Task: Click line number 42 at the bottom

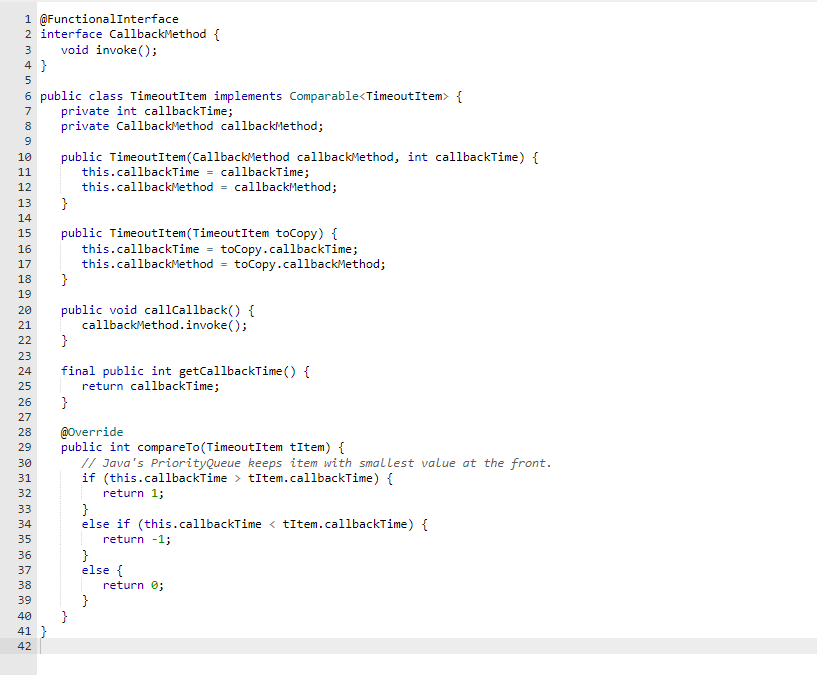Action: (24, 646)
